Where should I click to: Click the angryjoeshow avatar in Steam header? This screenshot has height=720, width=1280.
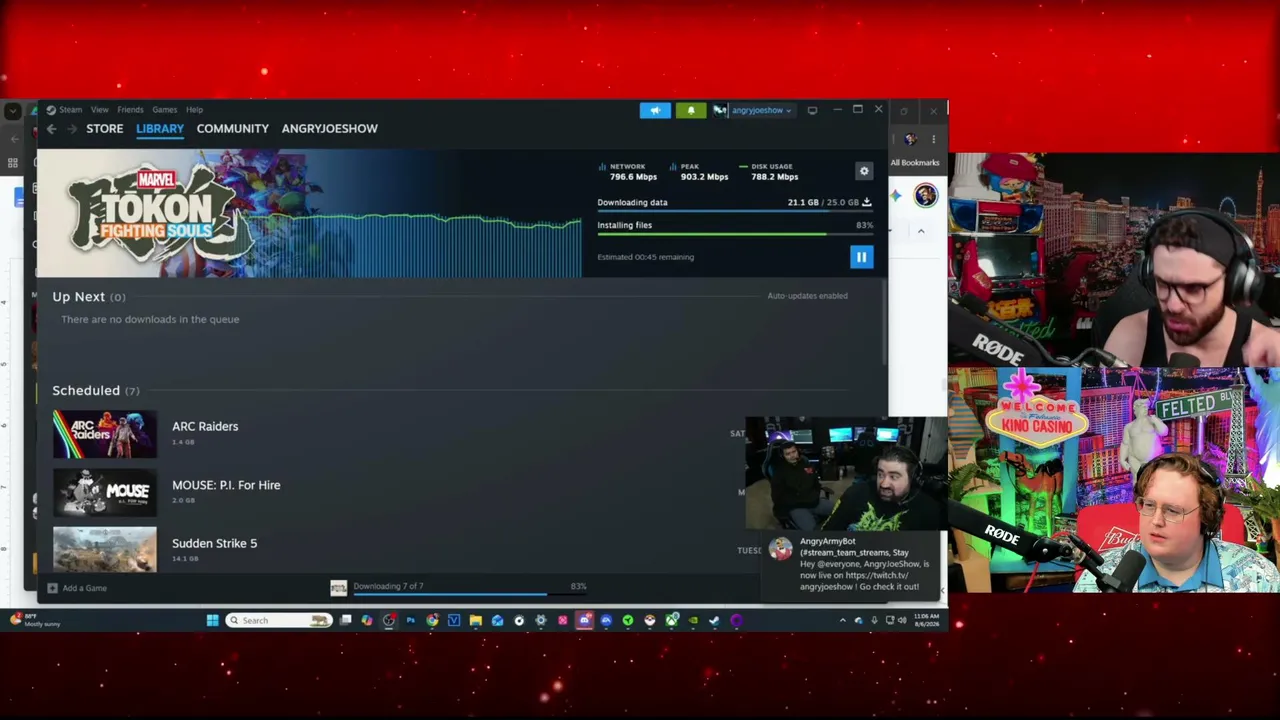point(720,110)
